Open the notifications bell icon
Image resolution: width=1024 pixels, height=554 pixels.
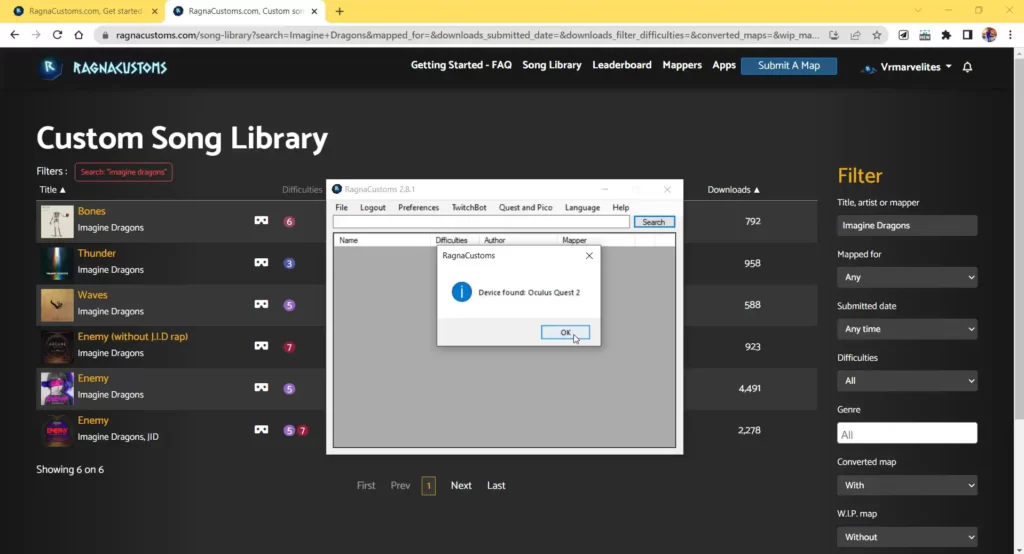click(x=967, y=67)
